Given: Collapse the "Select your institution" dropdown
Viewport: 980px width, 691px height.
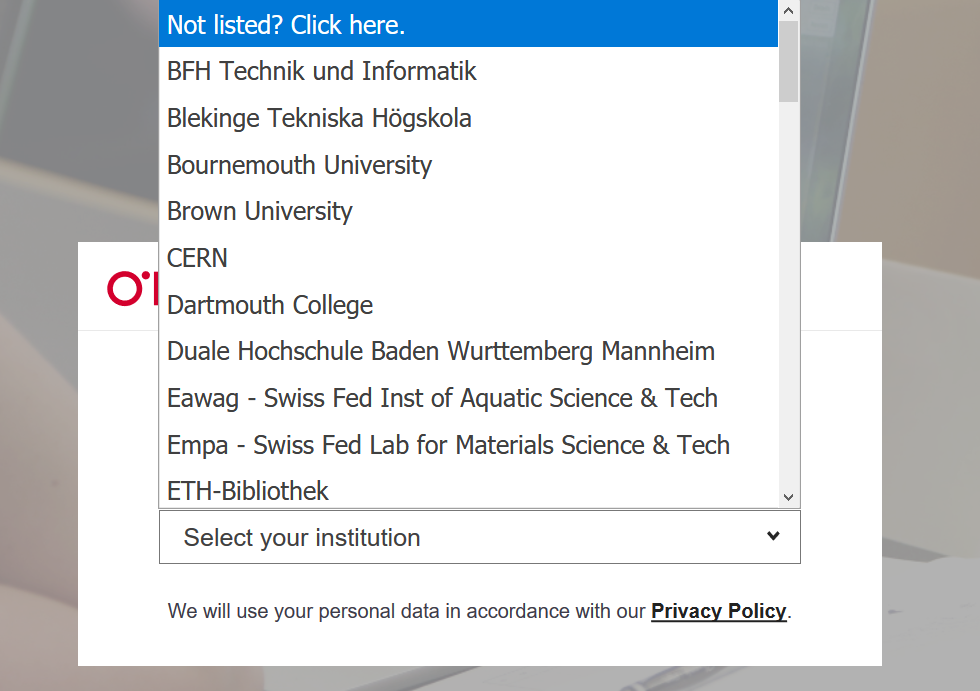Looking at the screenshot, I should (478, 537).
